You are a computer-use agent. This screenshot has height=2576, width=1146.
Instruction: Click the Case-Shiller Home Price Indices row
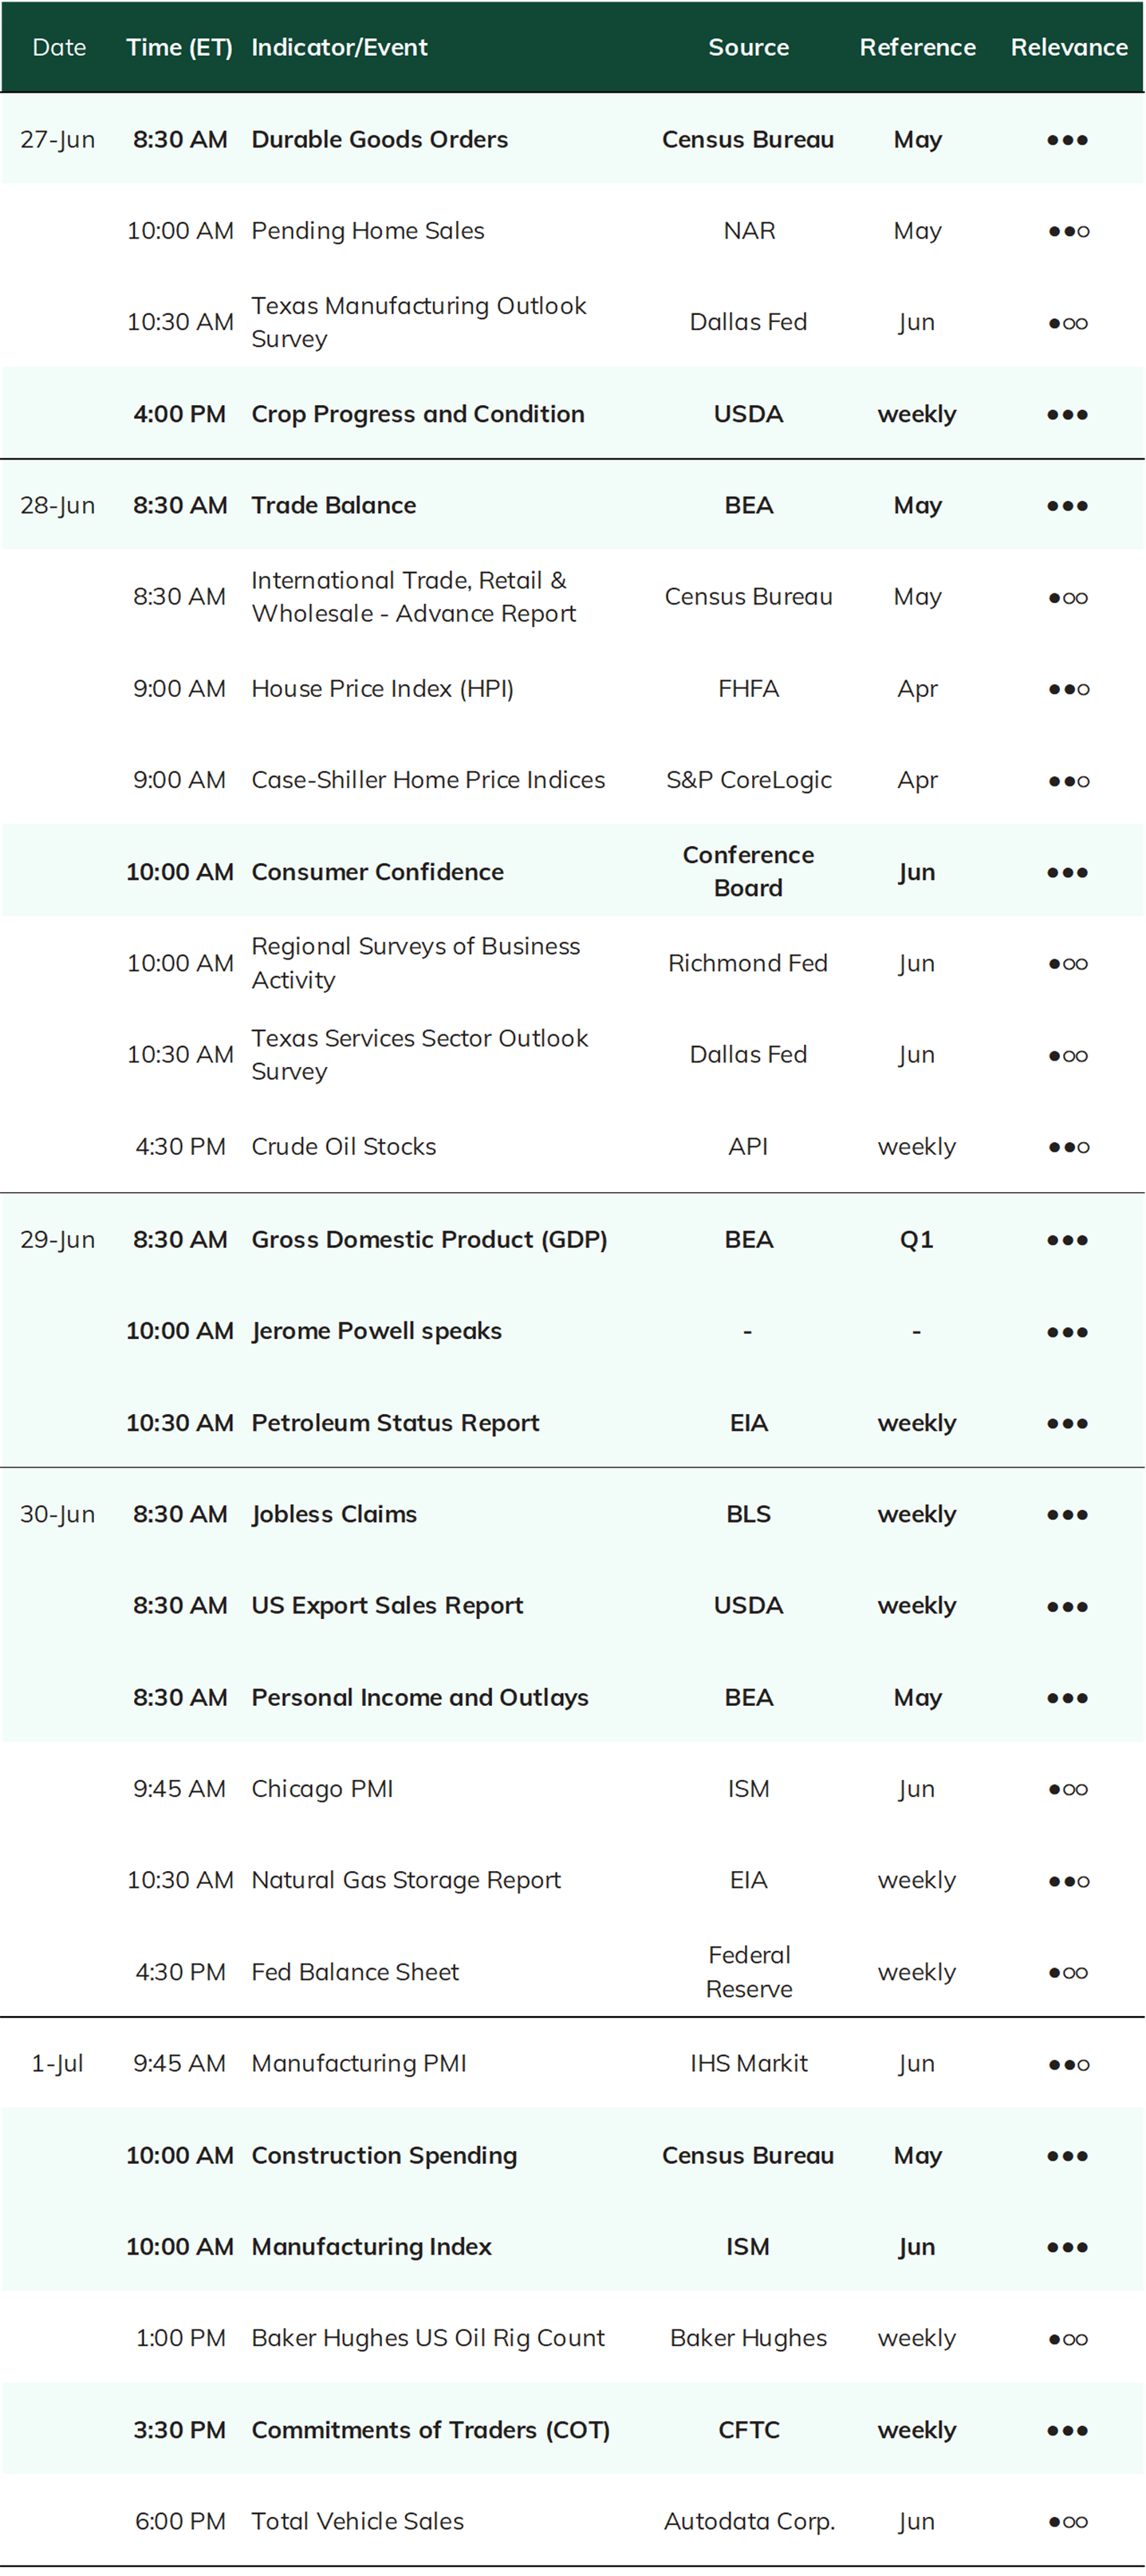pyautogui.click(x=572, y=780)
